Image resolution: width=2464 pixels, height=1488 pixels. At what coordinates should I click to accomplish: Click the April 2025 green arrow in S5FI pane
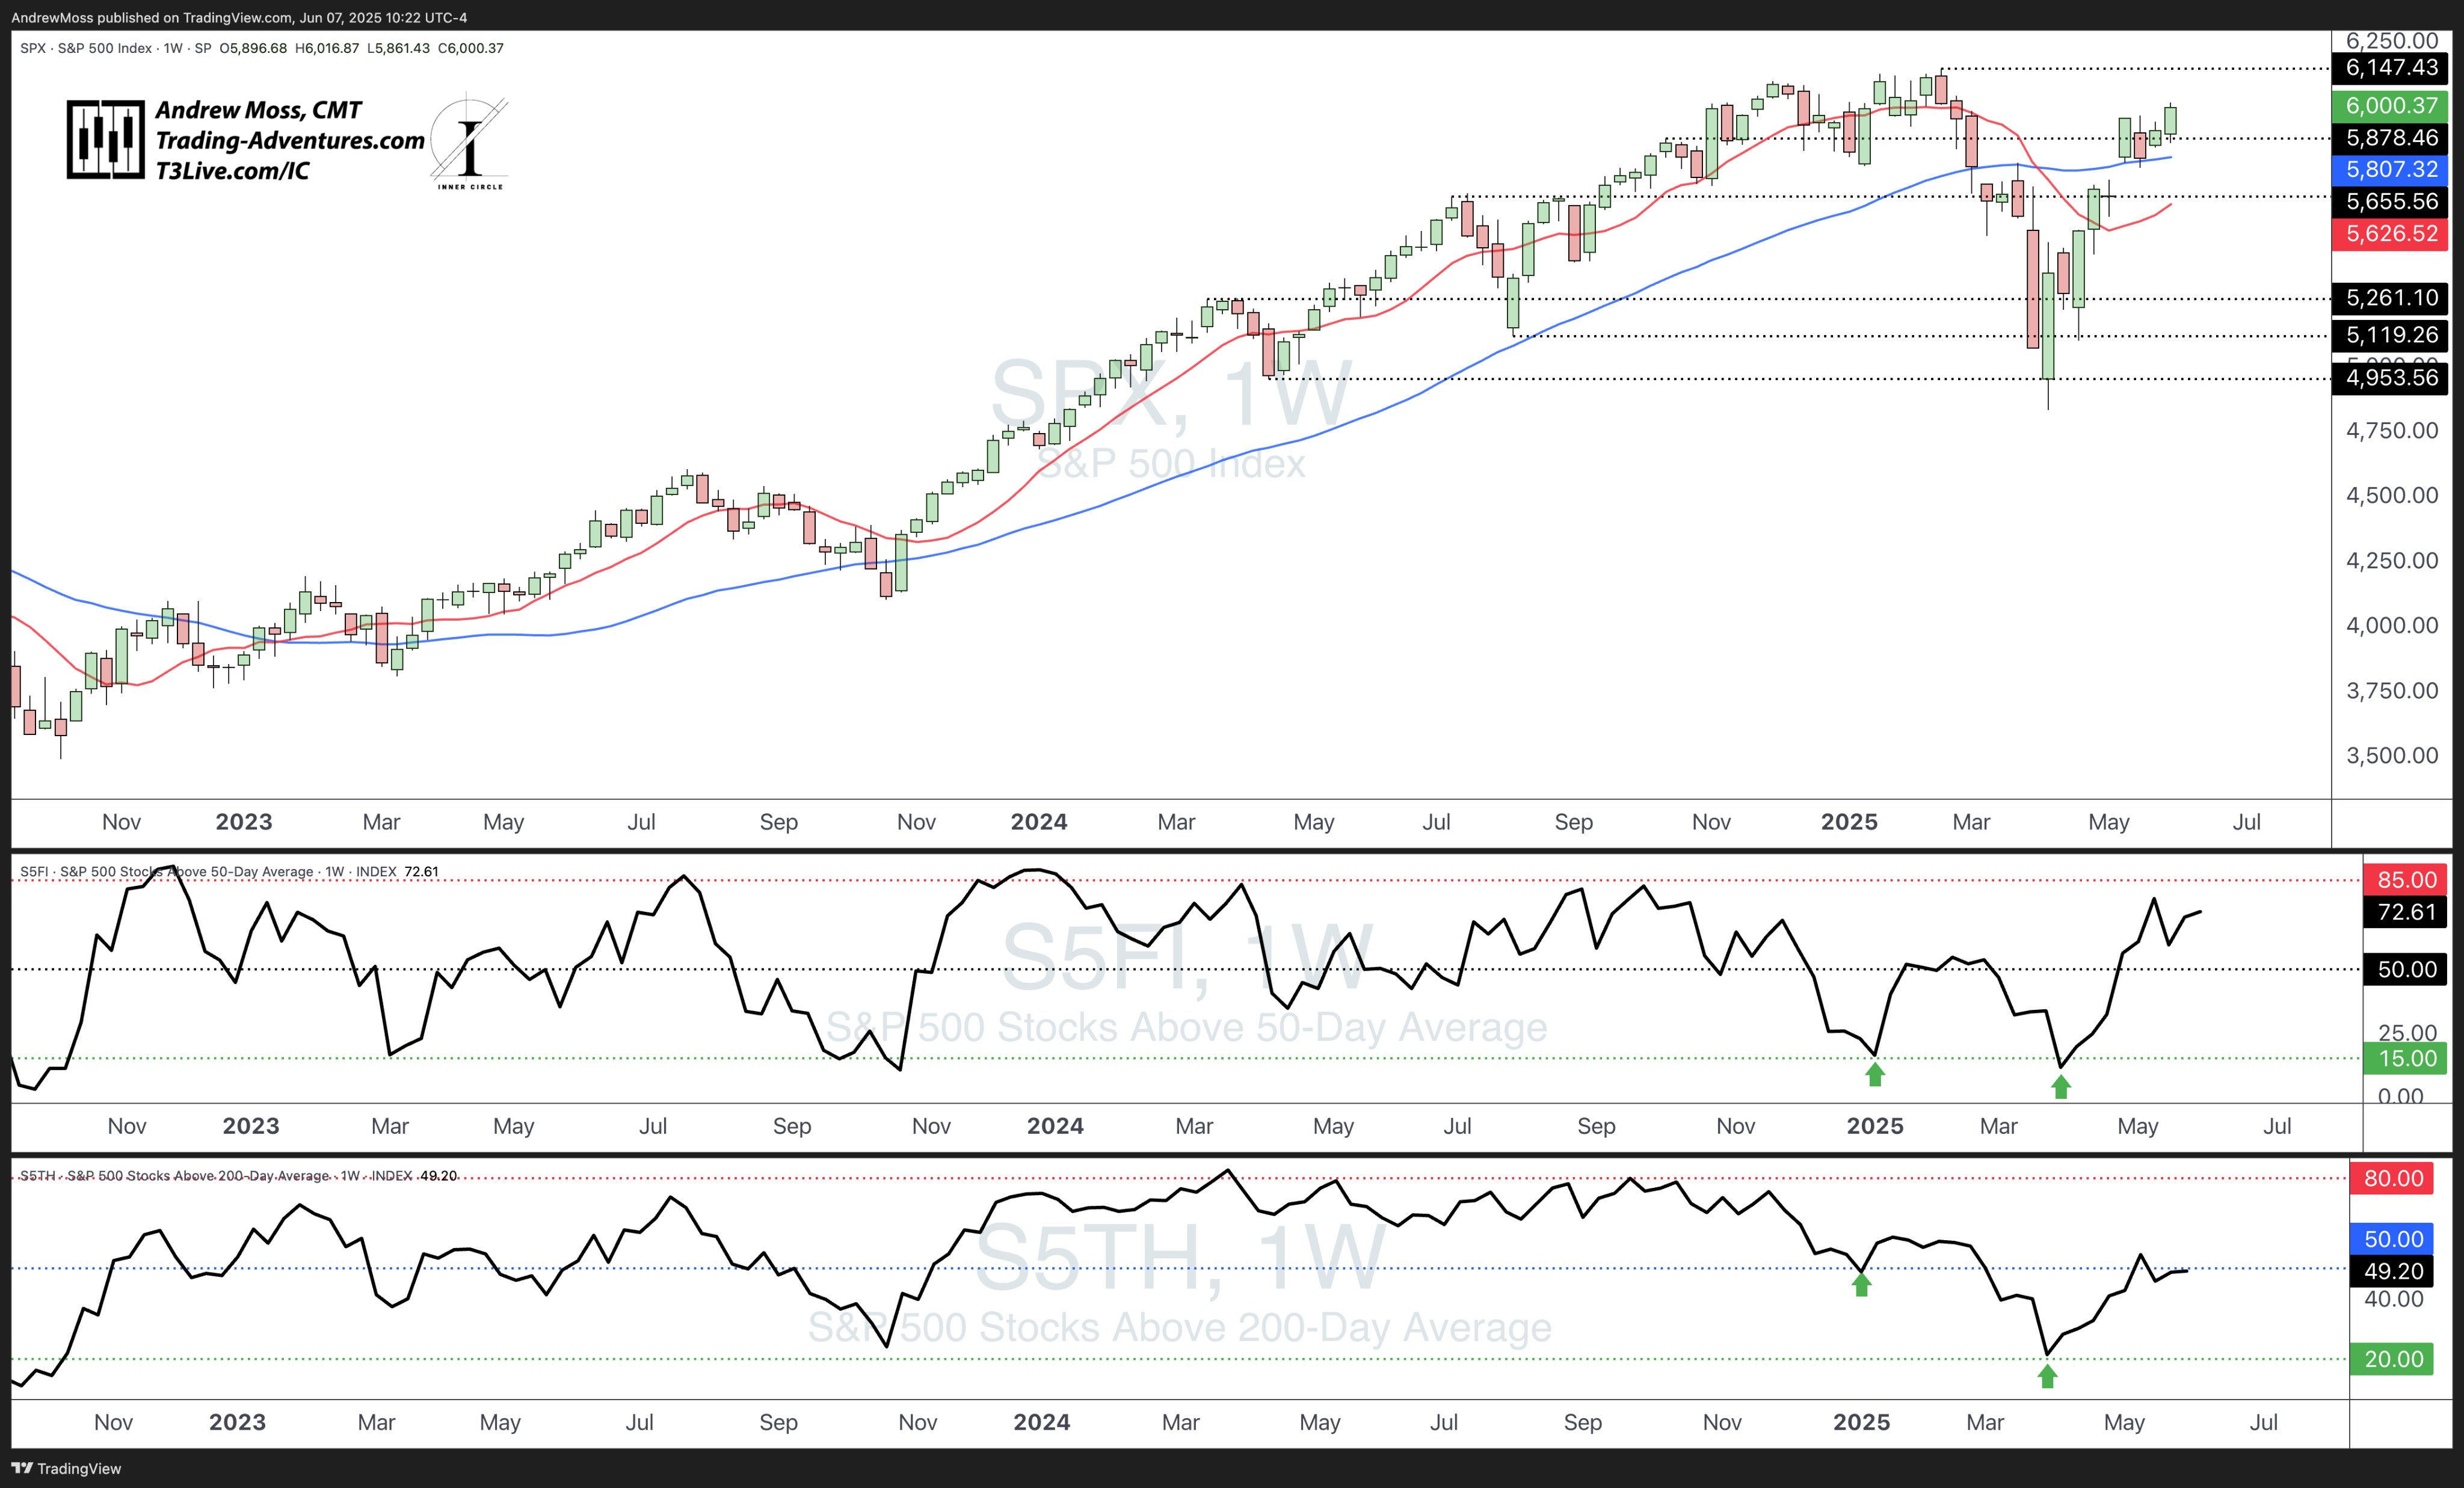click(2061, 1087)
